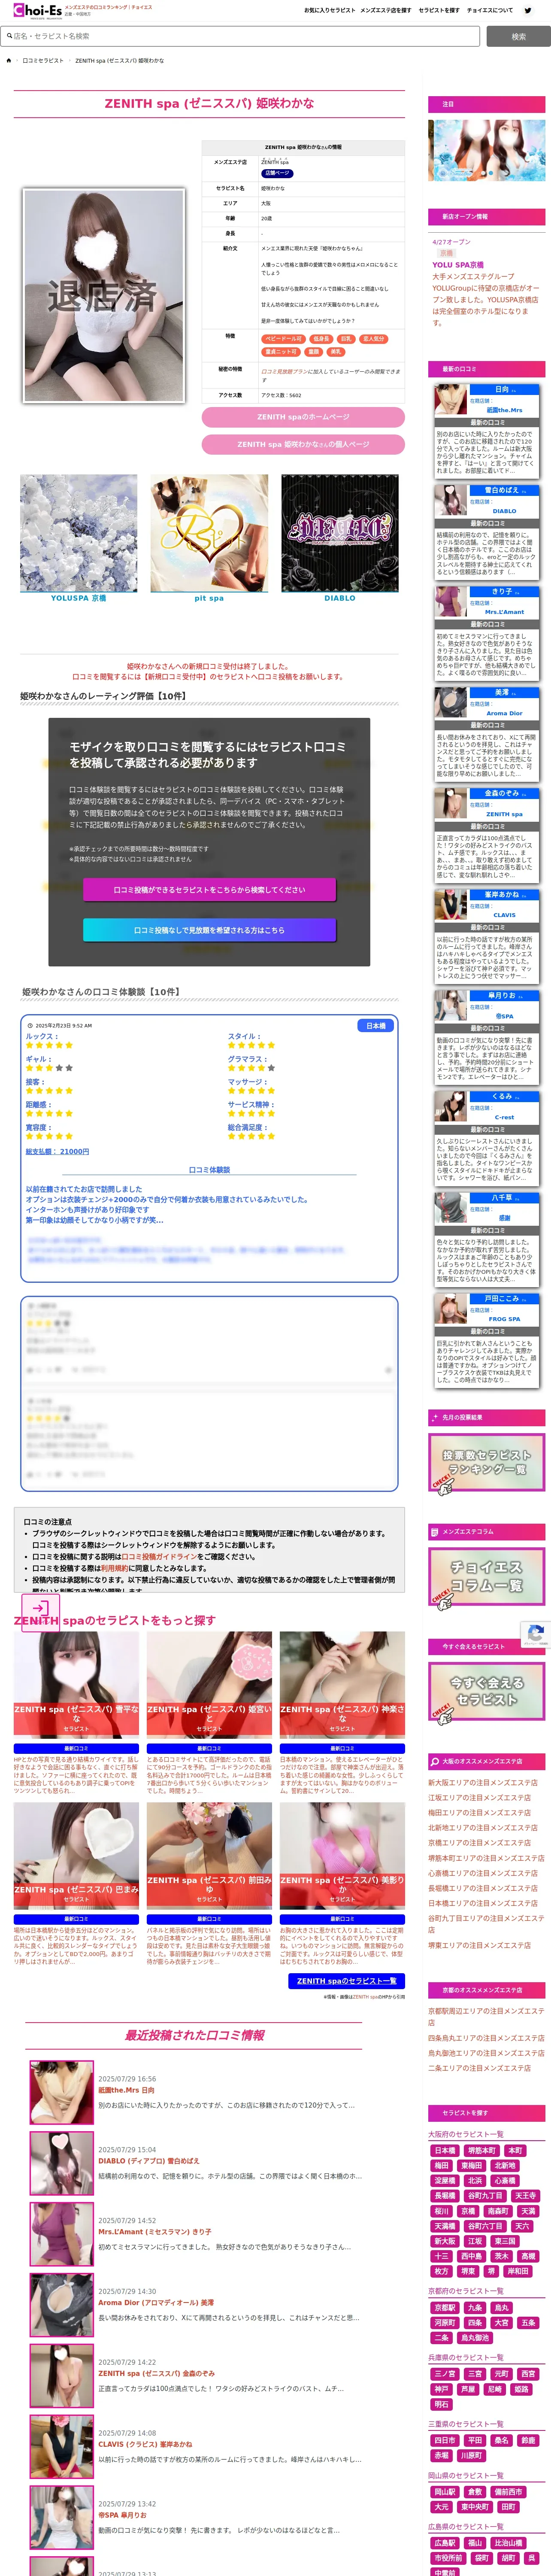Select the 堺筋本町 area tag
The image size is (551, 2576).
tap(481, 2150)
